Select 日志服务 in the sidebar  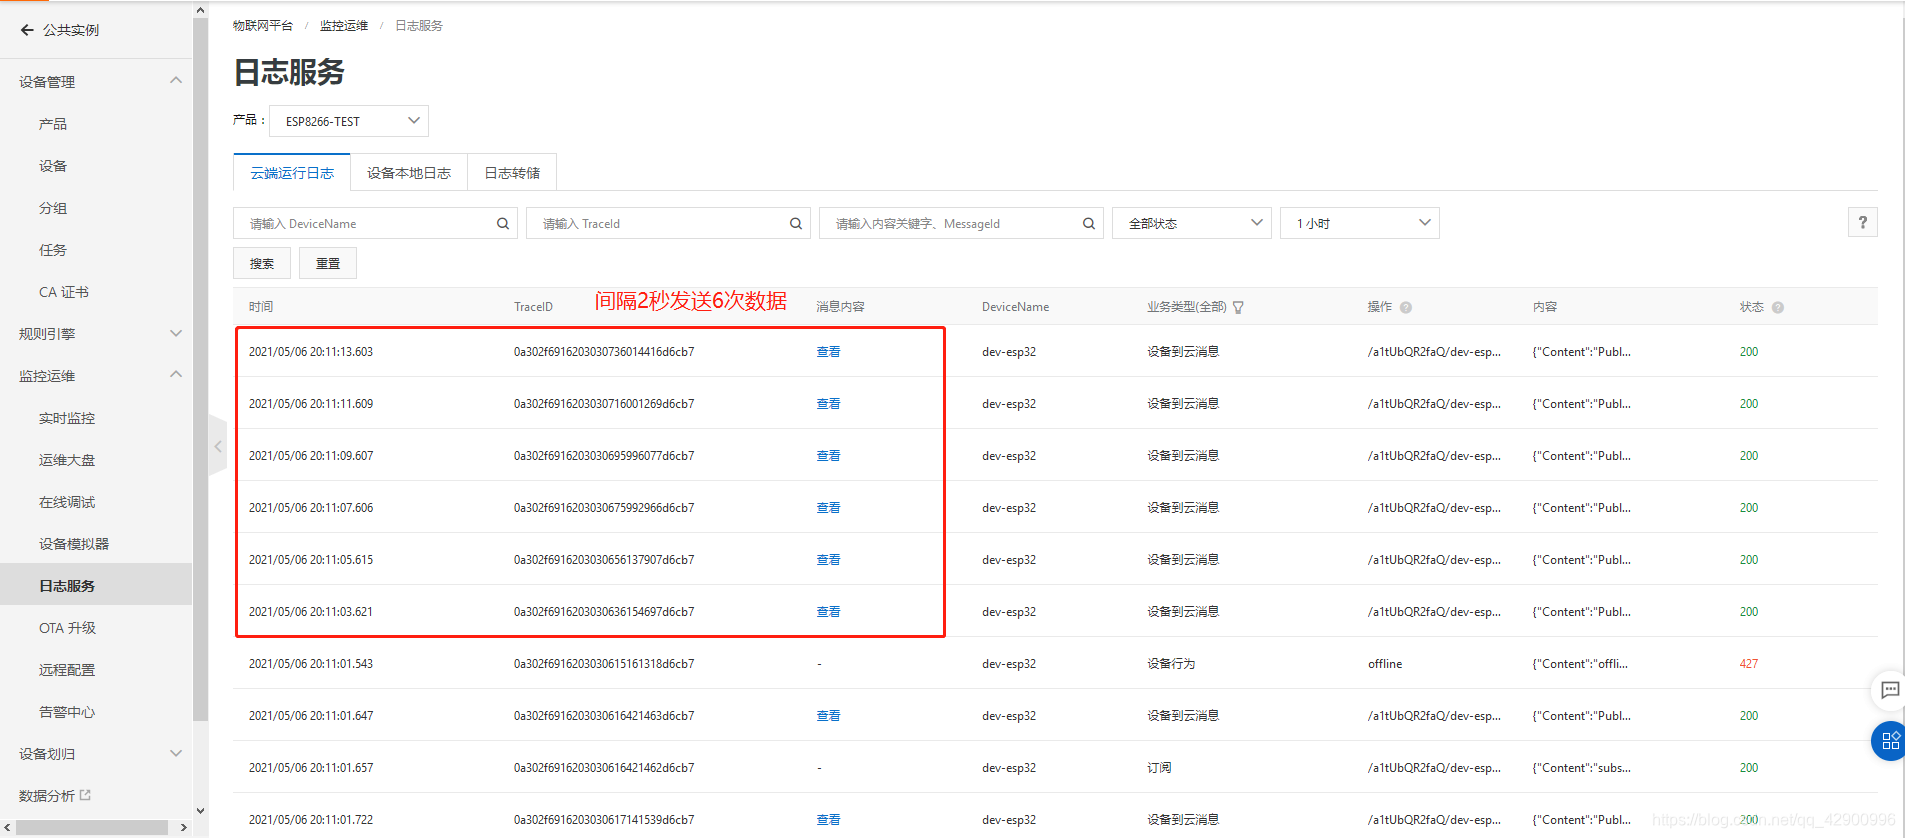[96, 585]
